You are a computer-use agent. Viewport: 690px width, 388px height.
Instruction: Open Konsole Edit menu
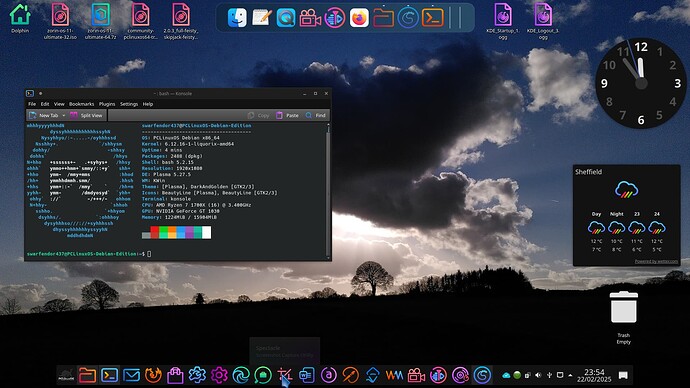click(x=45, y=104)
